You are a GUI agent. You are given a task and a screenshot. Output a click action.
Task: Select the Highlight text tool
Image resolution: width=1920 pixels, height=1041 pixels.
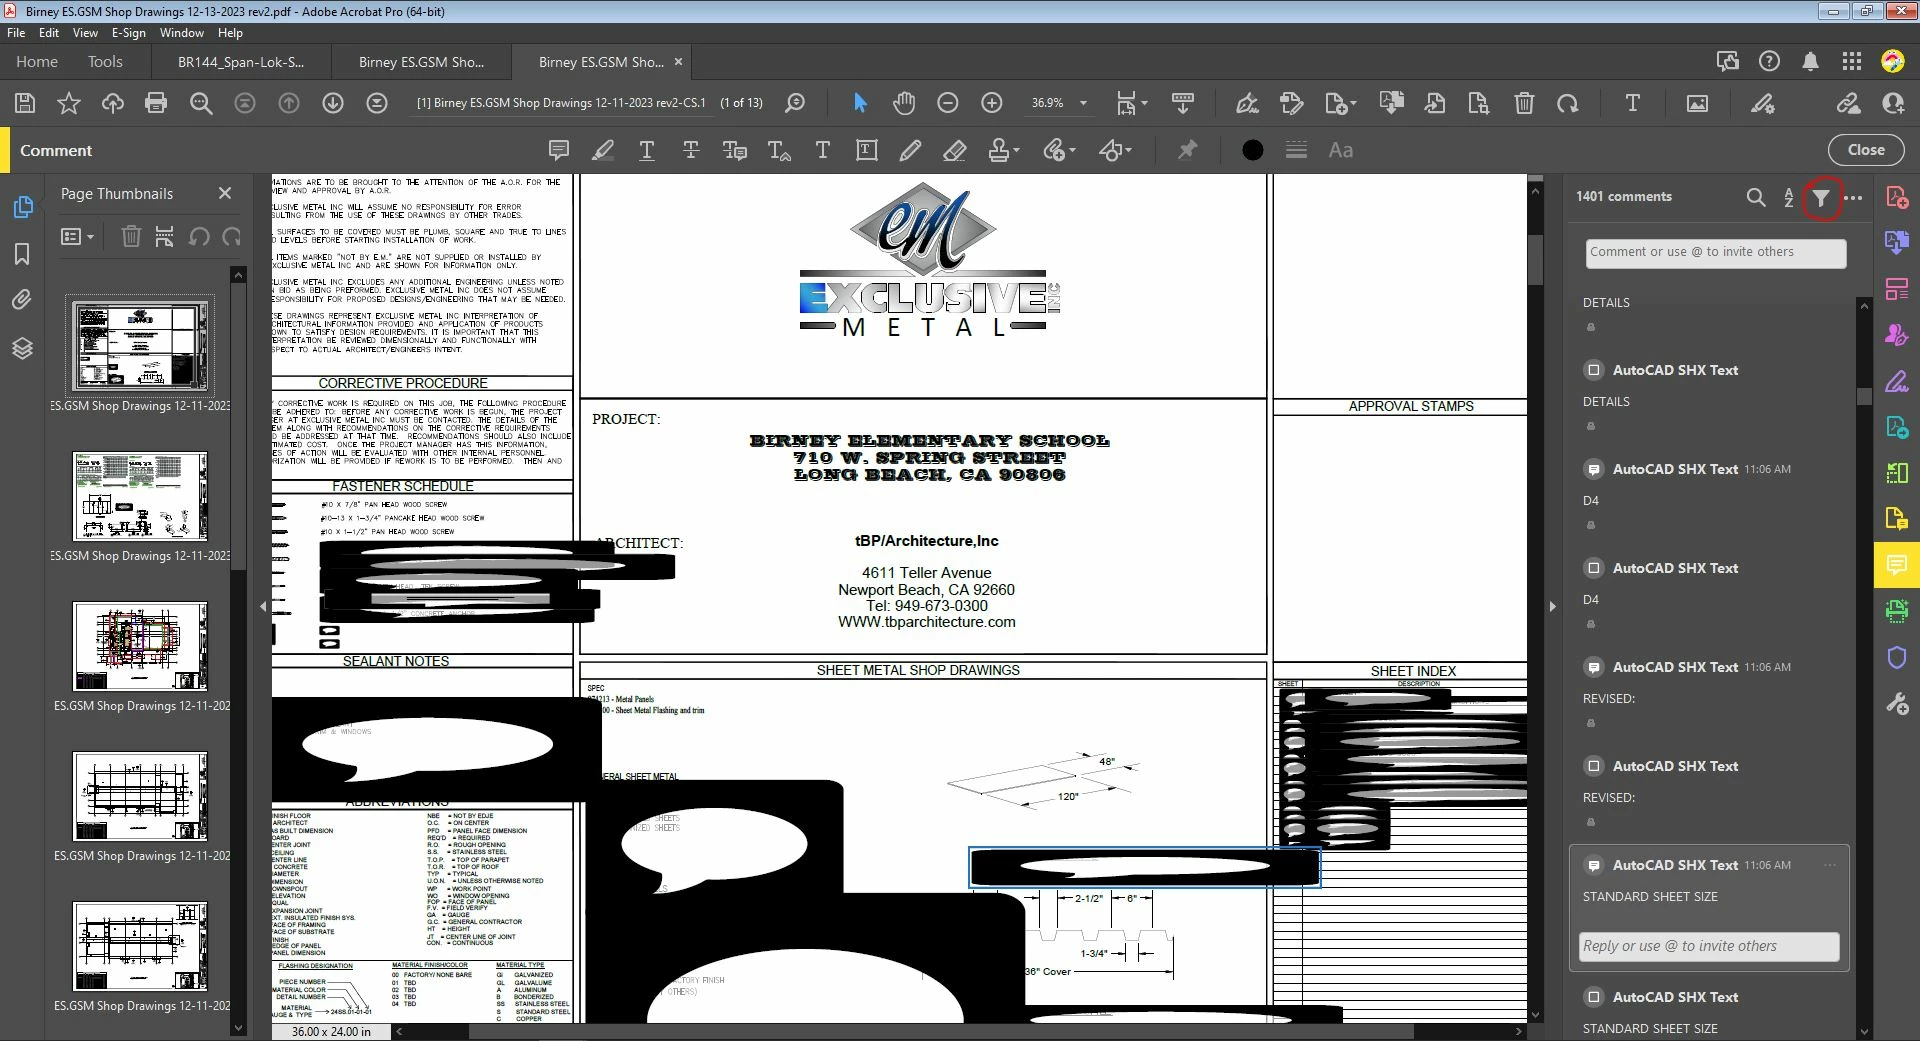coord(603,150)
